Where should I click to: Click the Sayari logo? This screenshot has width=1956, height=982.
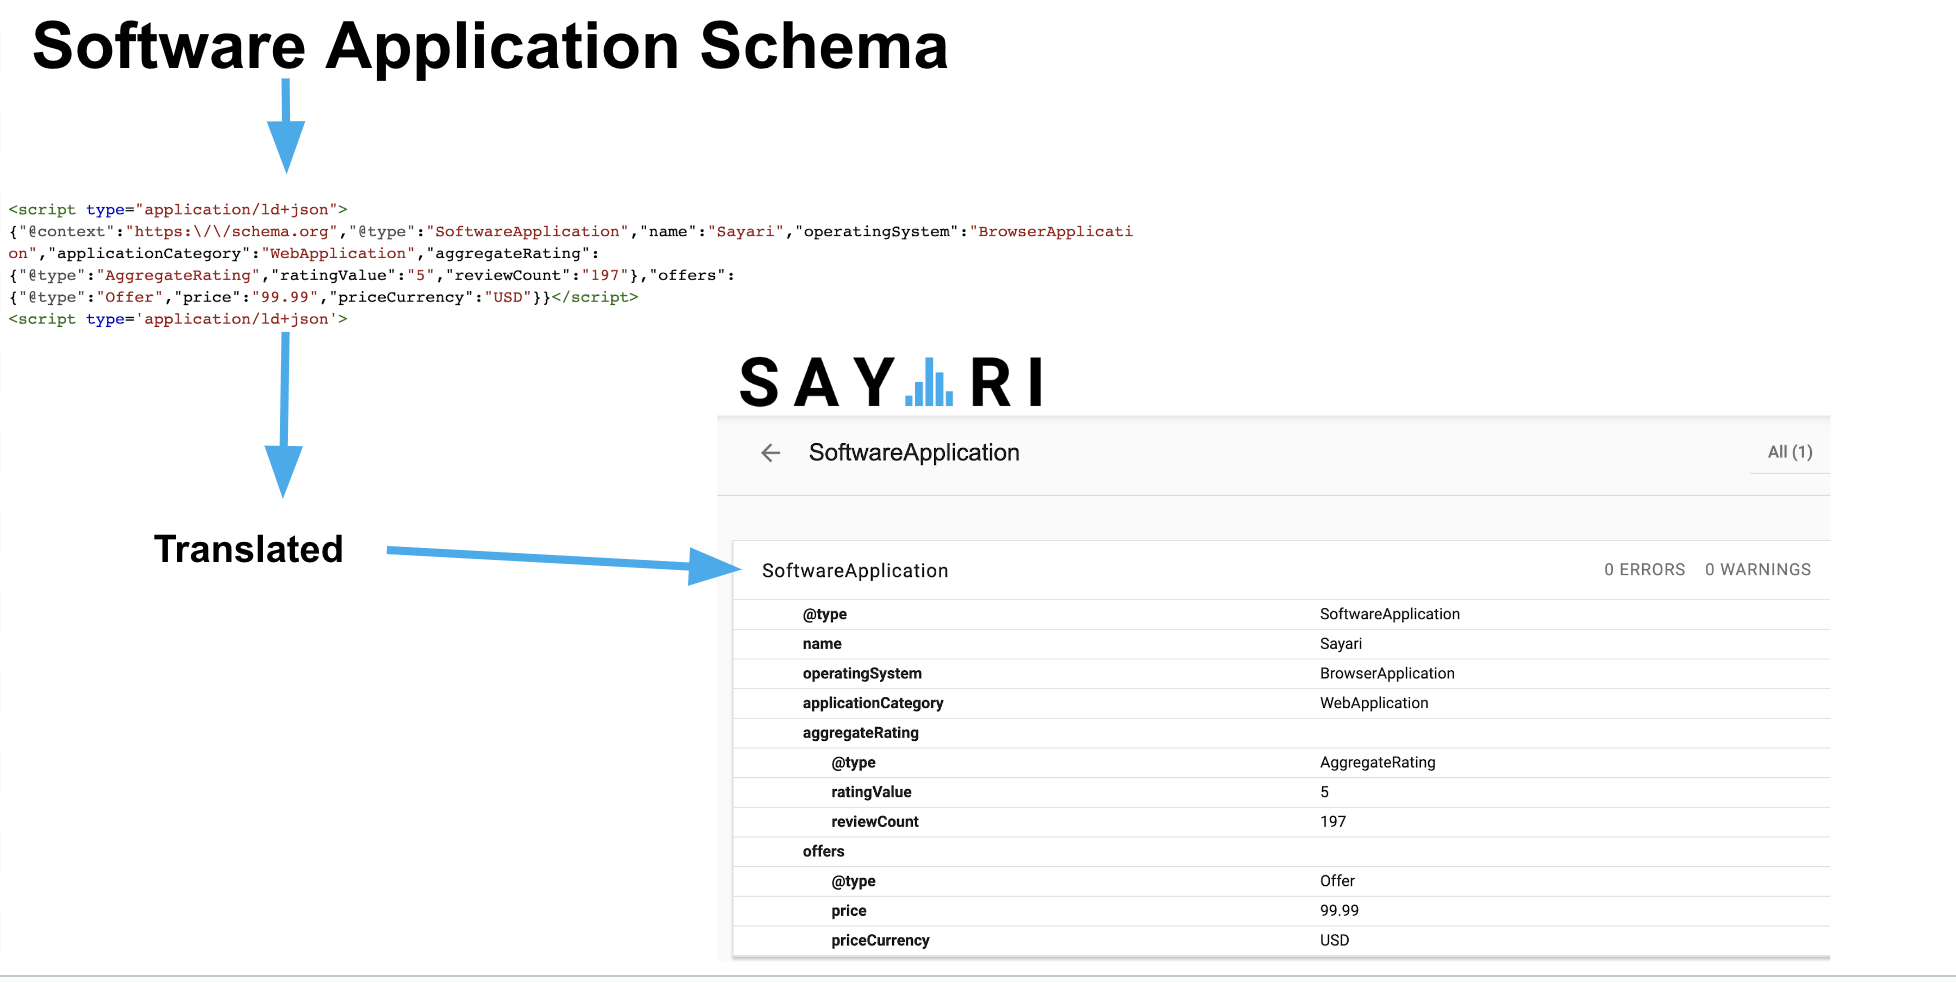[x=890, y=382]
